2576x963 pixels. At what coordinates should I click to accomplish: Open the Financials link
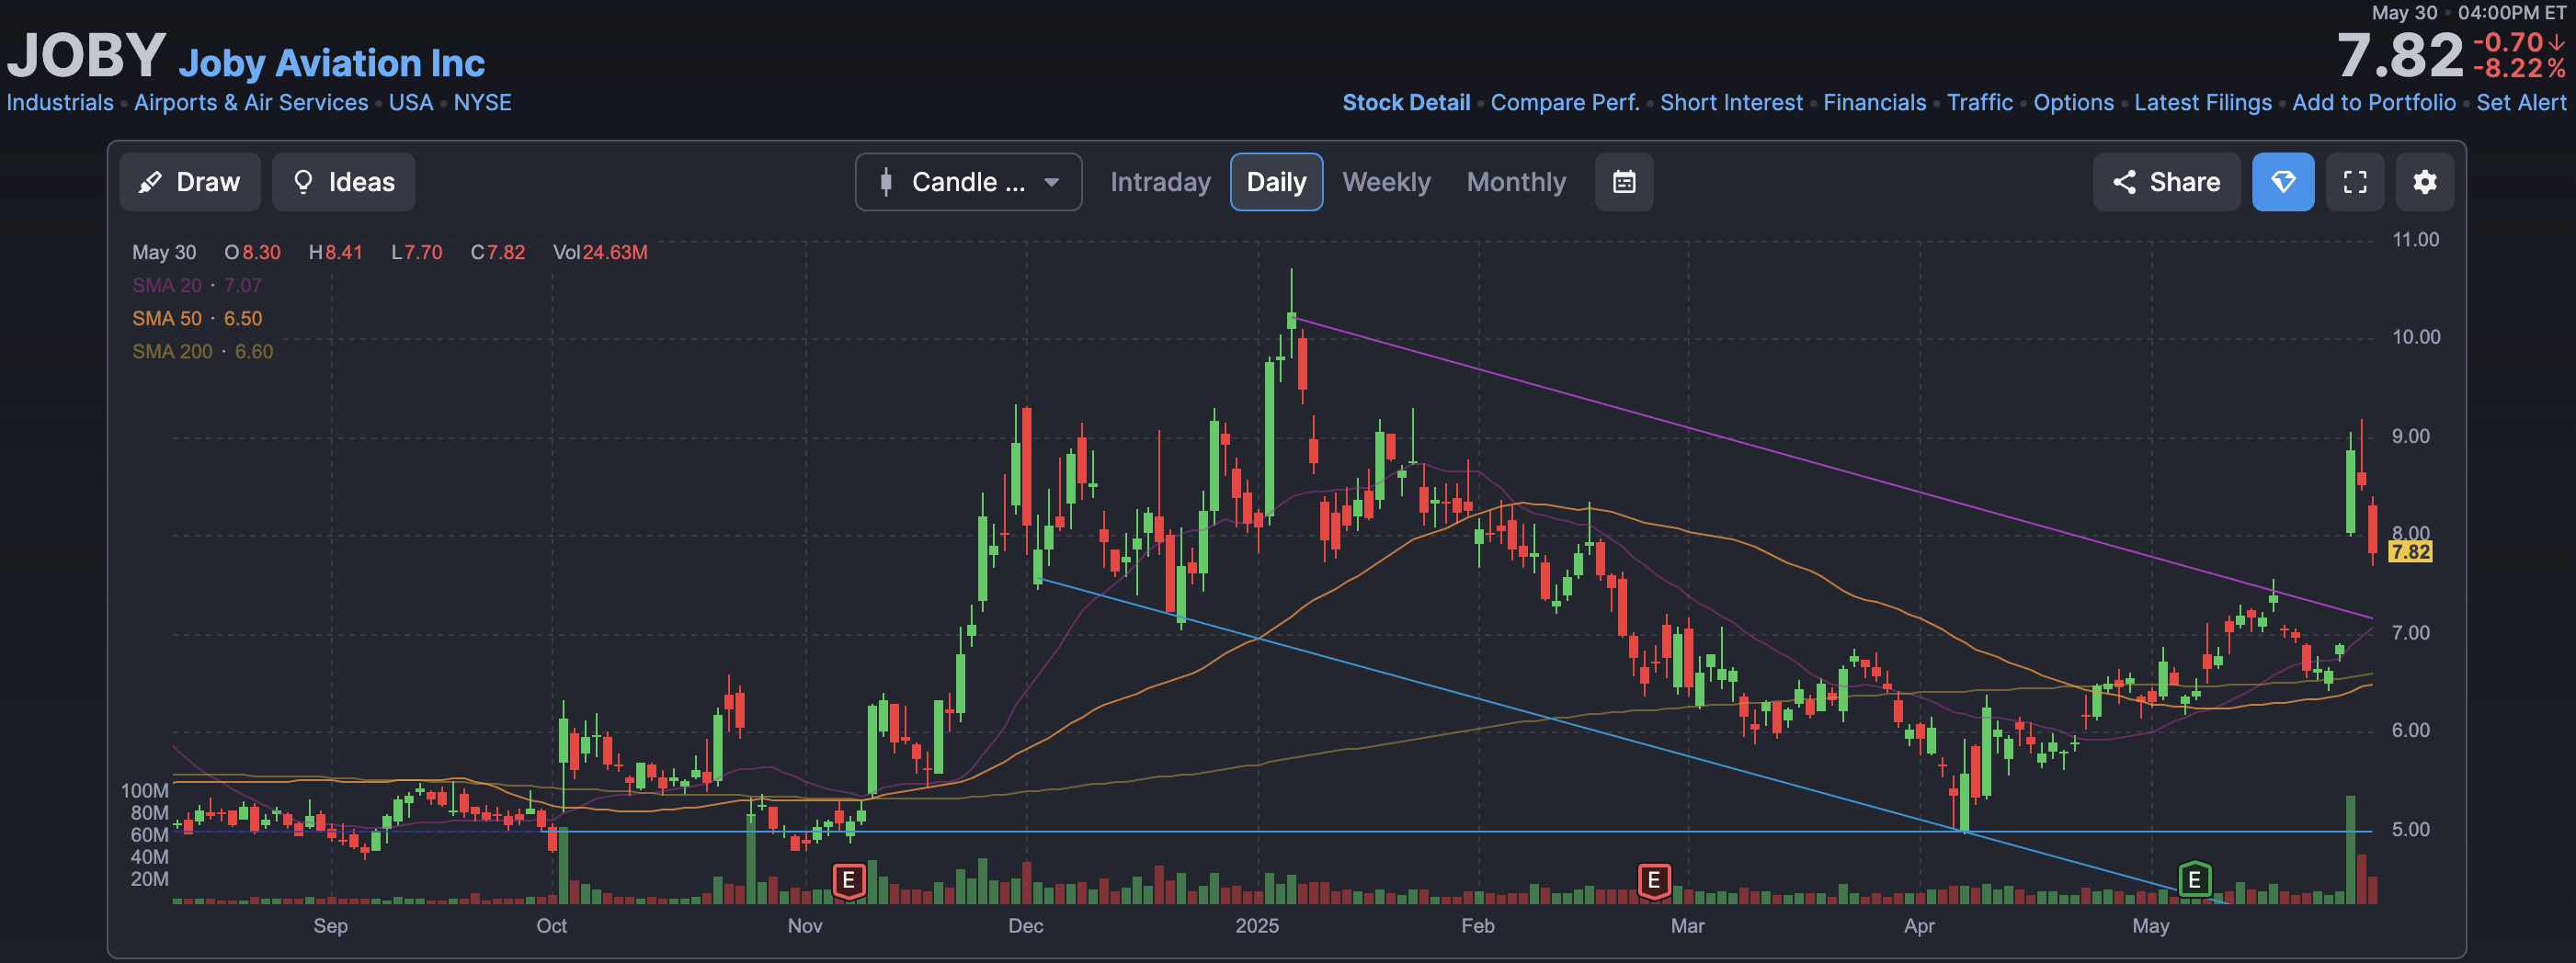[x=1874, y=103]
